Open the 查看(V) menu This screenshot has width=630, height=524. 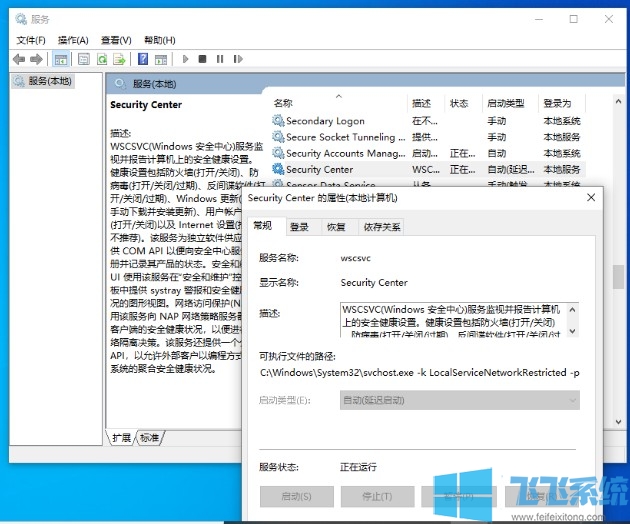(x=116, y=40)
